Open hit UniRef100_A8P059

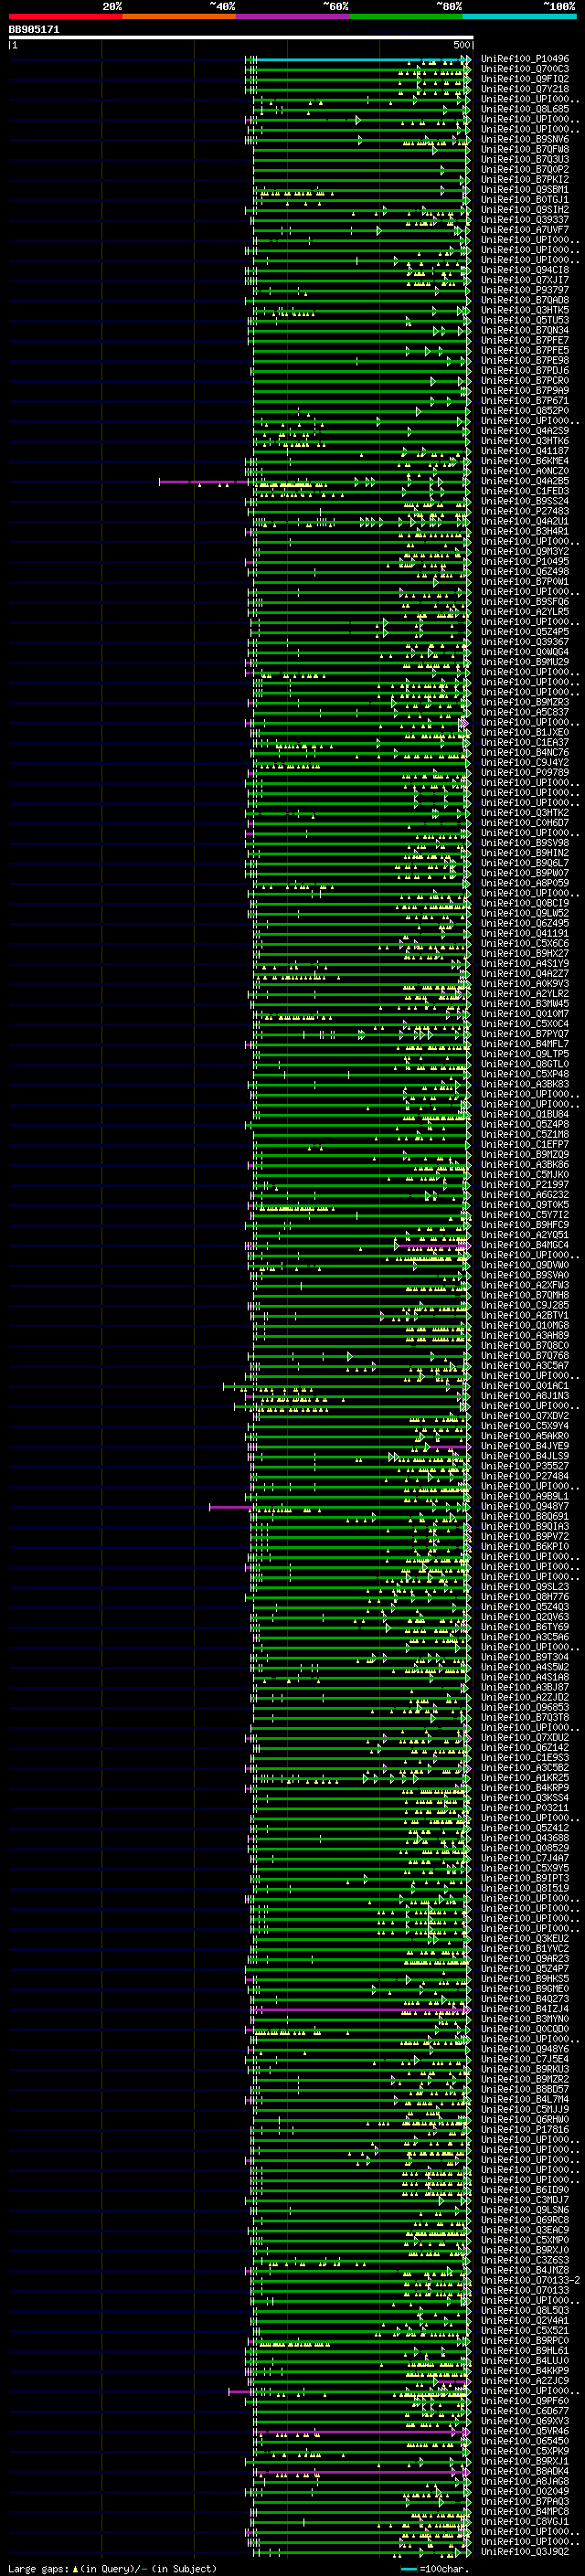[525, 883]
